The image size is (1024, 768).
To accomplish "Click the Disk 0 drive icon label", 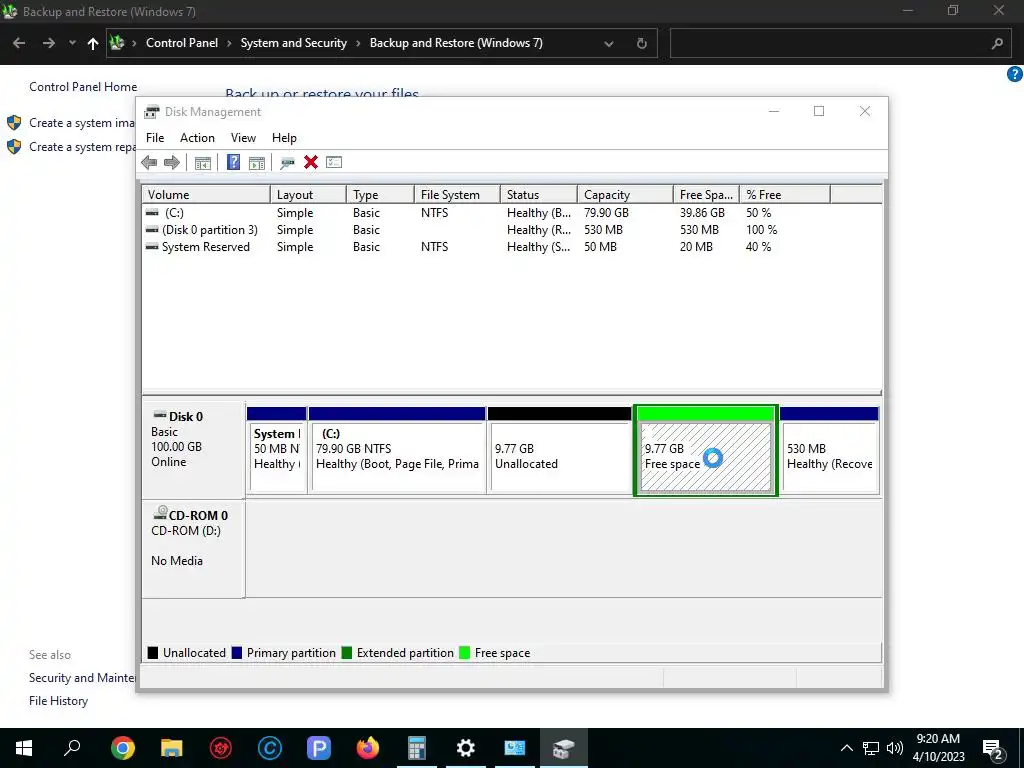I will (x=178, y=416).
